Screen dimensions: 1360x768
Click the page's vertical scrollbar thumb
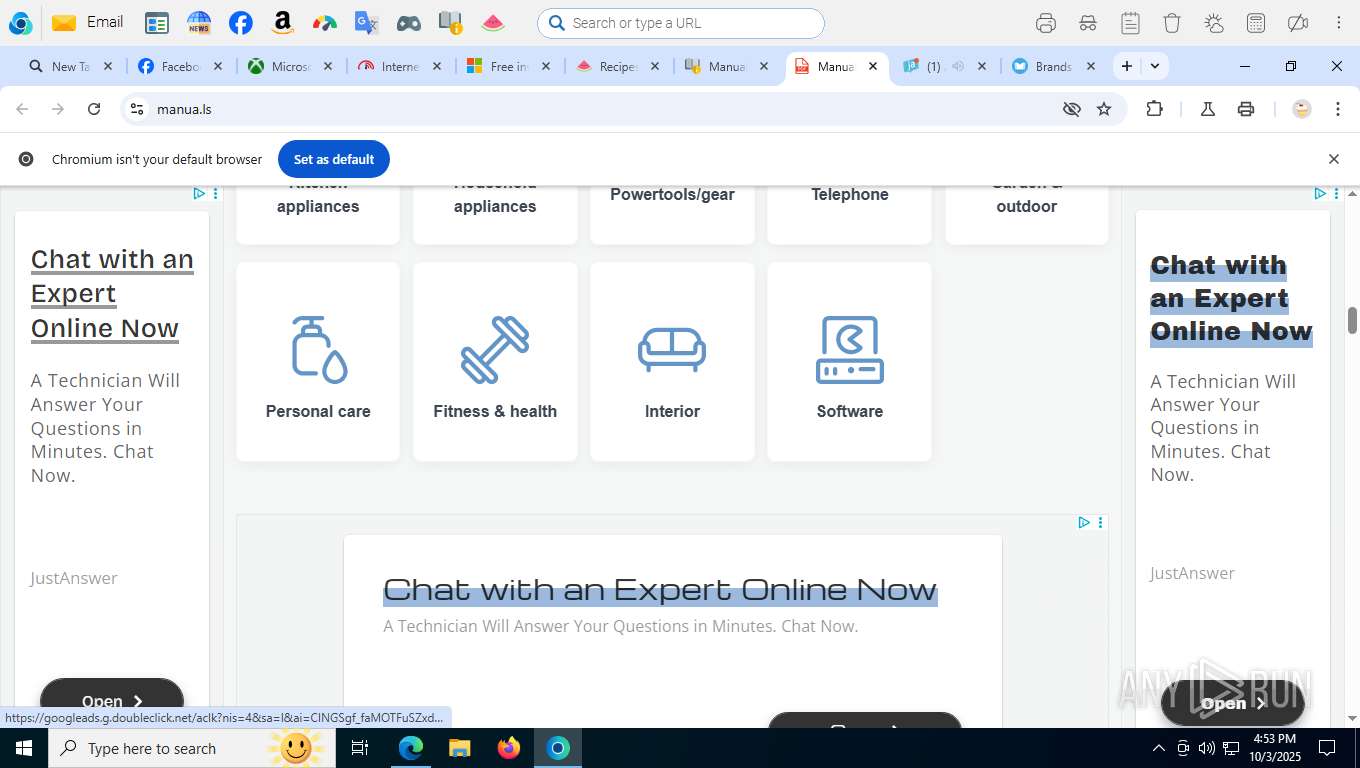click(1352, 321)
